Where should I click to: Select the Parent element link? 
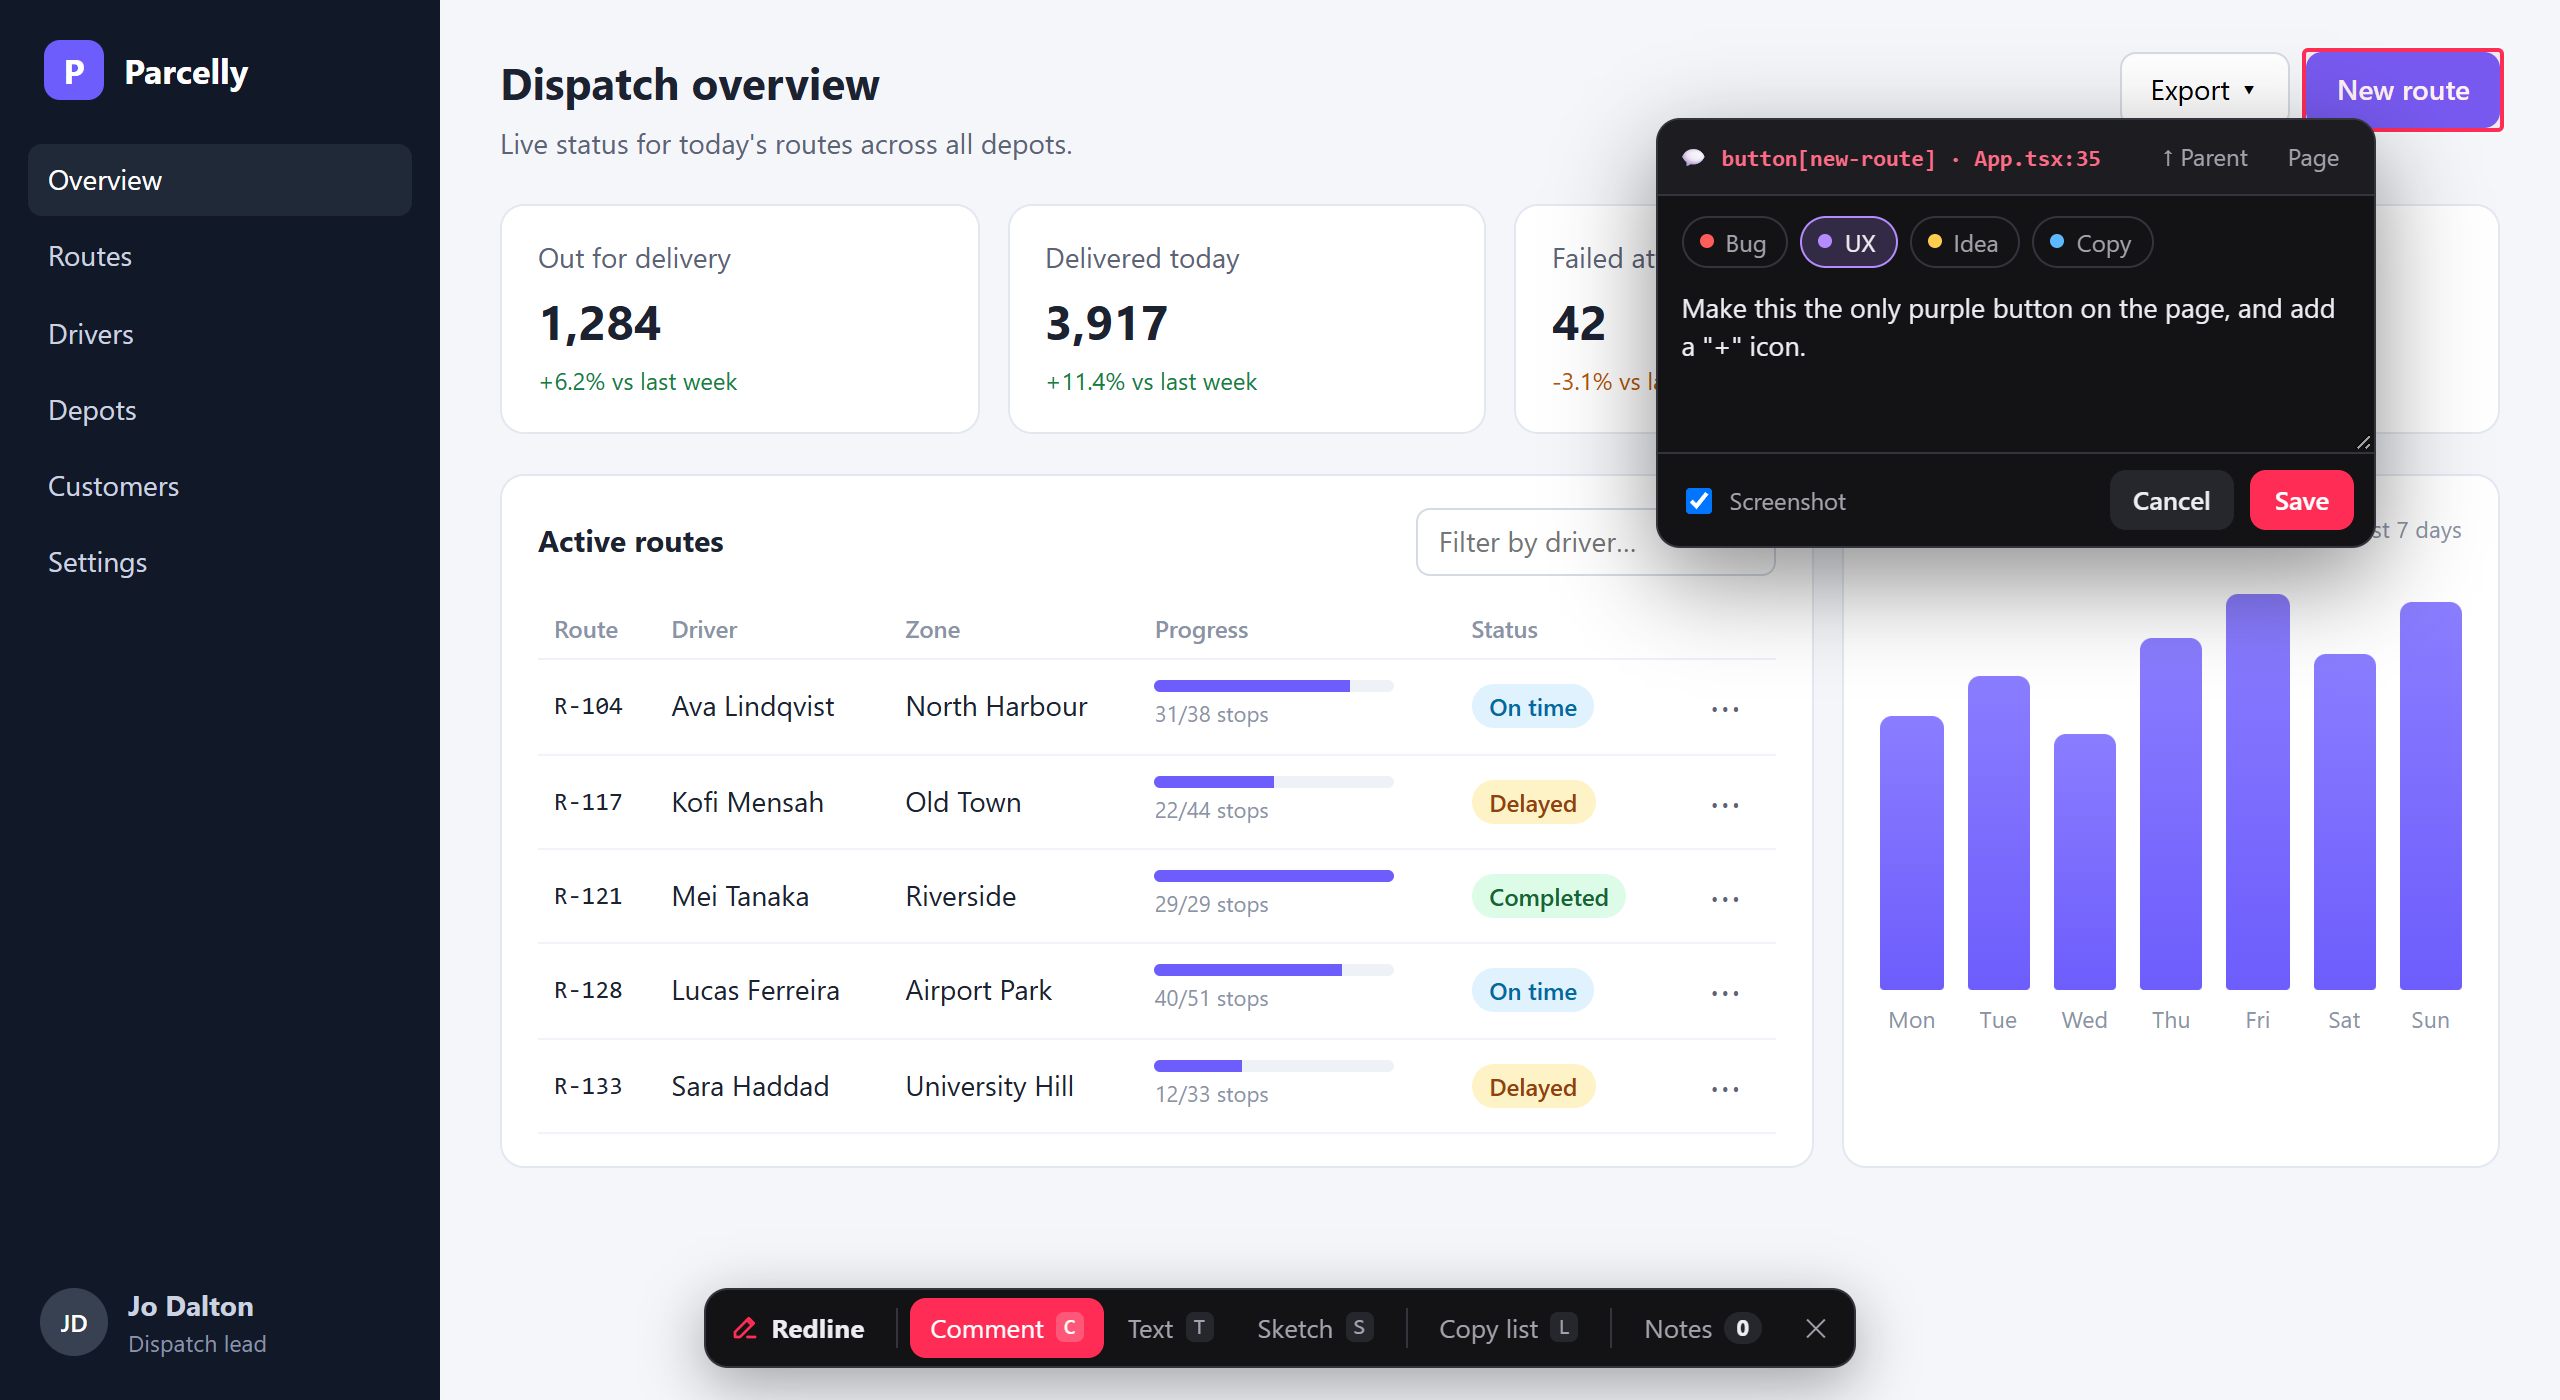[x=2203, y=158]
